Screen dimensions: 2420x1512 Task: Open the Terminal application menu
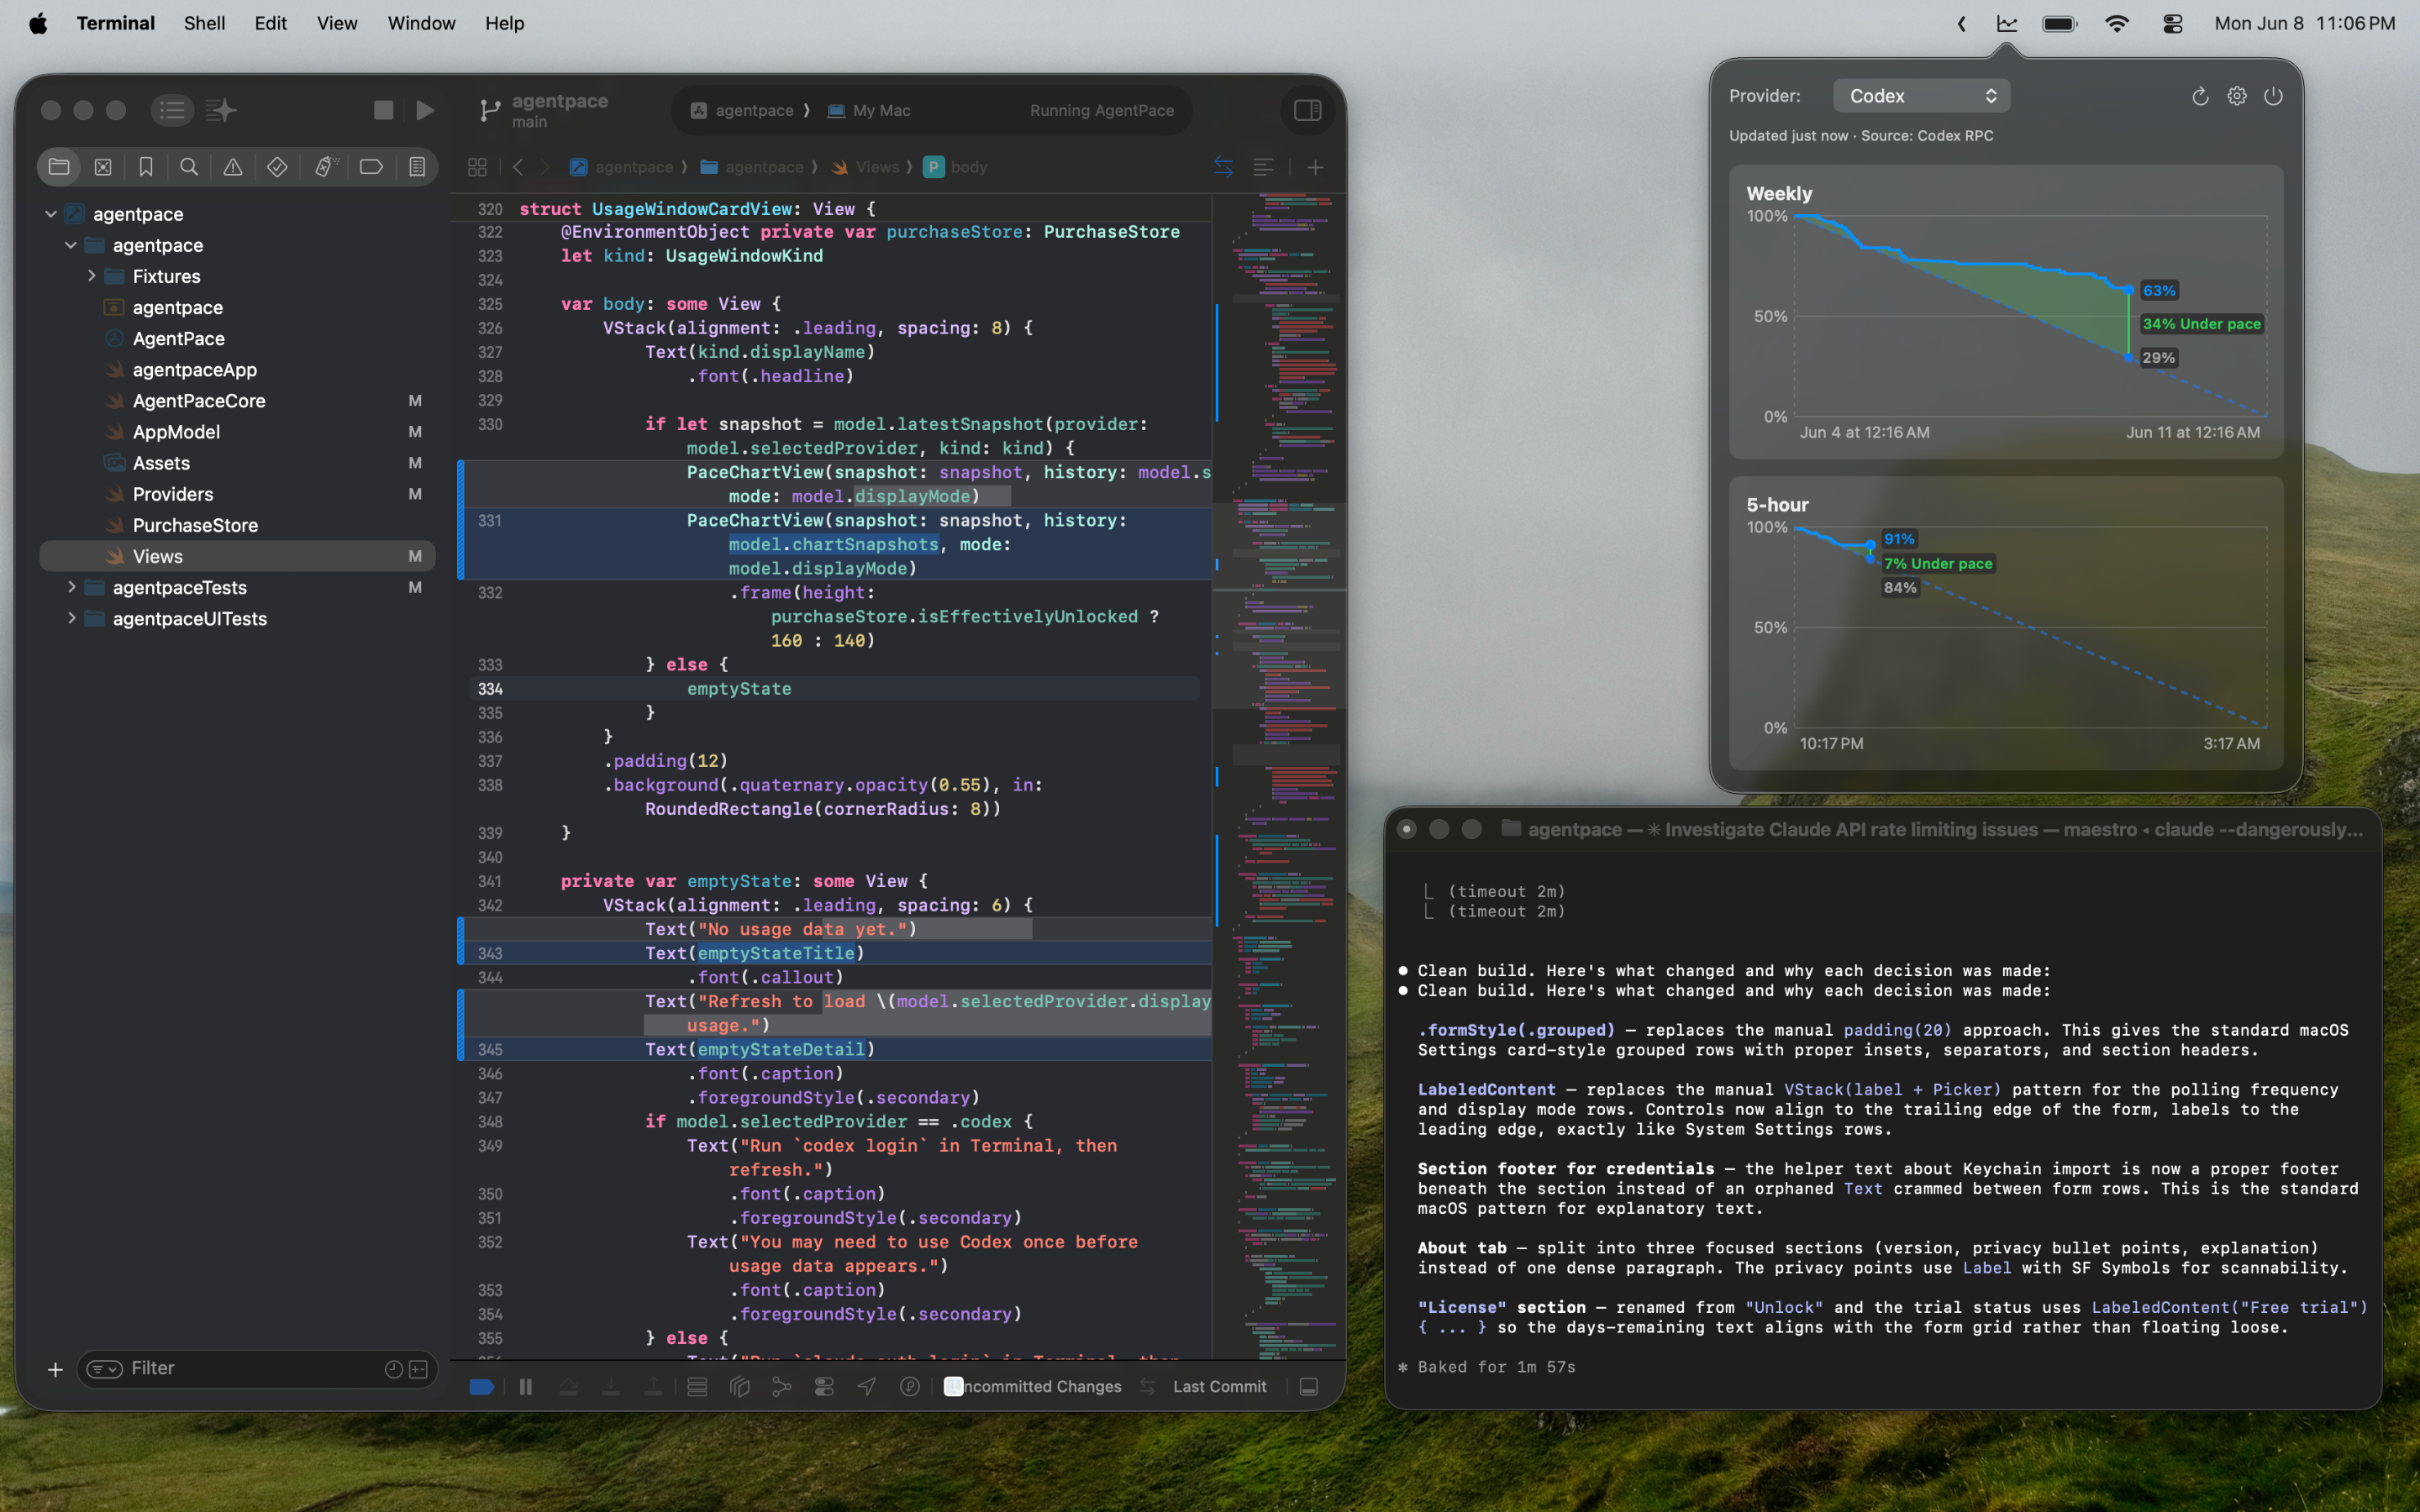coord(116,23)
